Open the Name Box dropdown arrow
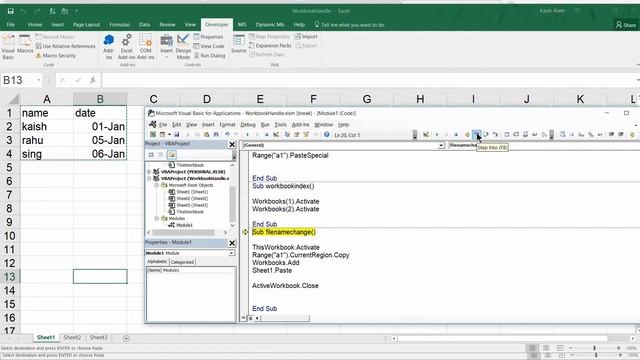640x360 pixels. pos(39,80)
